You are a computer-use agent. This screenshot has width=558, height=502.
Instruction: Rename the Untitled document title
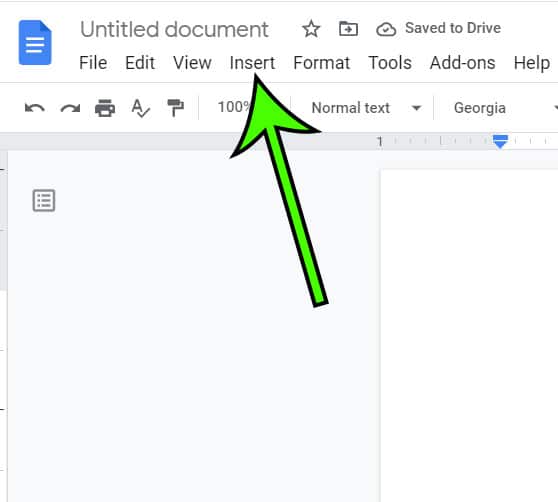[x=174, y=29]
